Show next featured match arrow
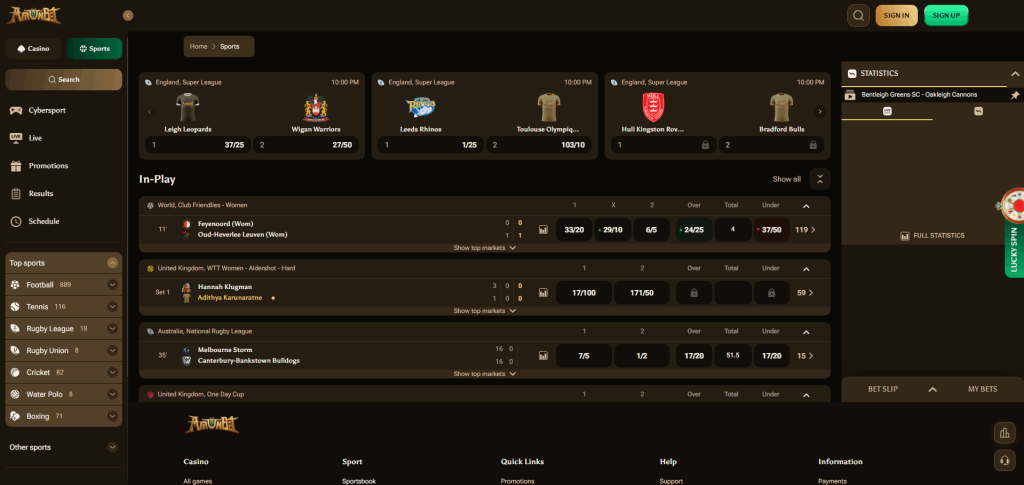 pos(820,112)
